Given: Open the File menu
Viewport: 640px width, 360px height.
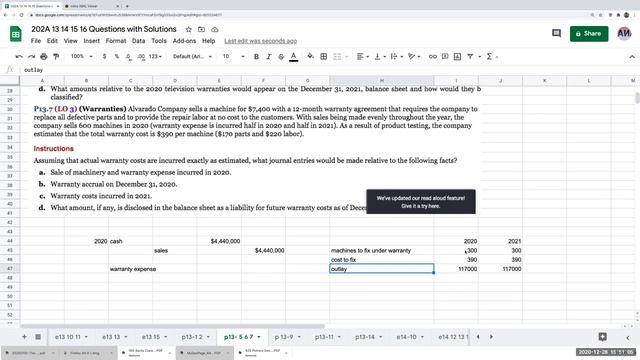Looking at the screenshot, I should (x=36, y=41).
